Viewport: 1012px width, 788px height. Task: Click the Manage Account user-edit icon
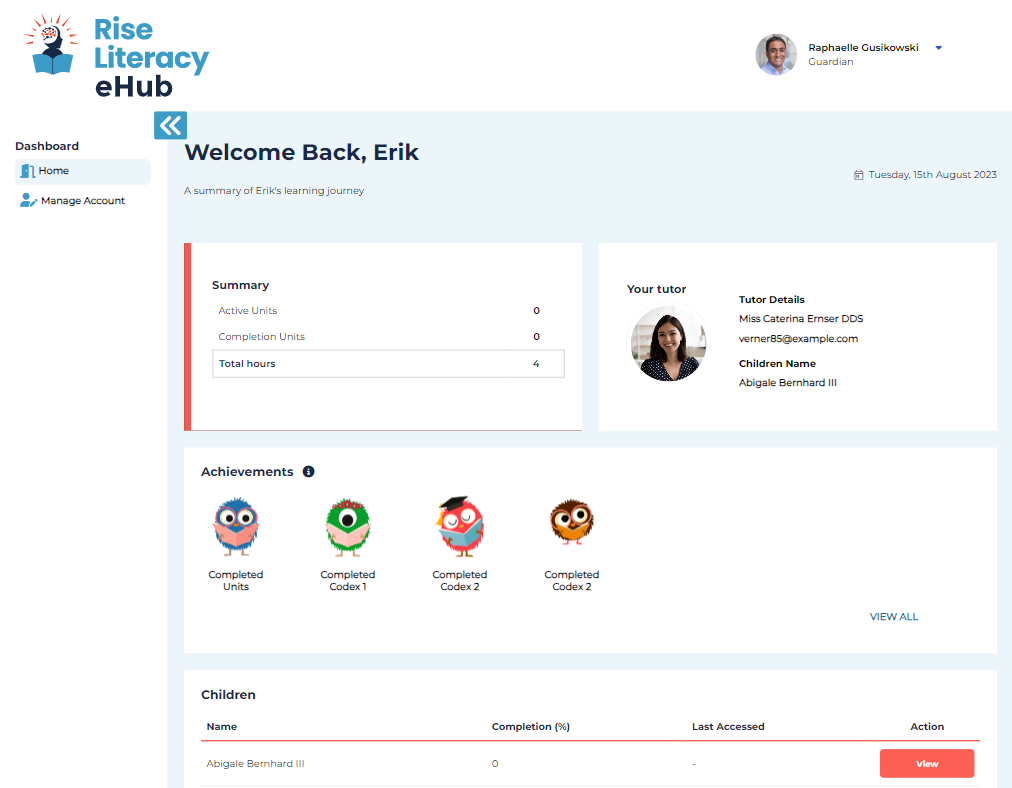[28, 201]
